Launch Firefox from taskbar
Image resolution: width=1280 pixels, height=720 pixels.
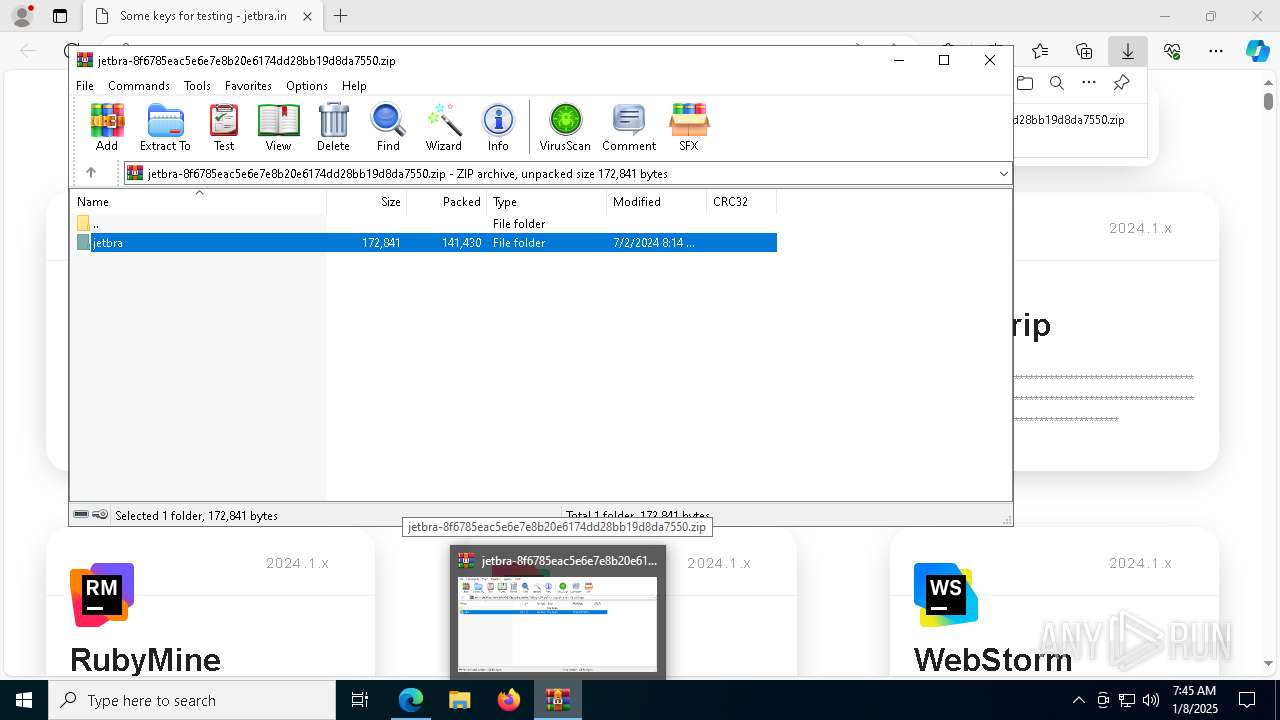[509, 700]
